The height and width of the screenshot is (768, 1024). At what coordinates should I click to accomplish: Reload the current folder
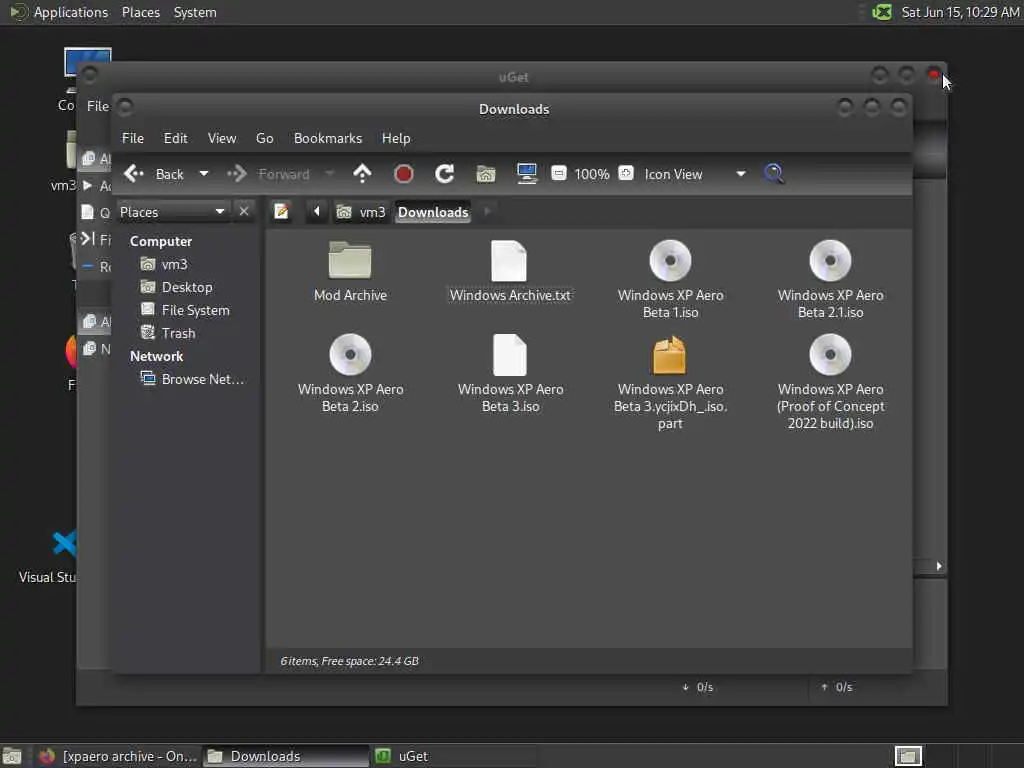pos(445,174)
